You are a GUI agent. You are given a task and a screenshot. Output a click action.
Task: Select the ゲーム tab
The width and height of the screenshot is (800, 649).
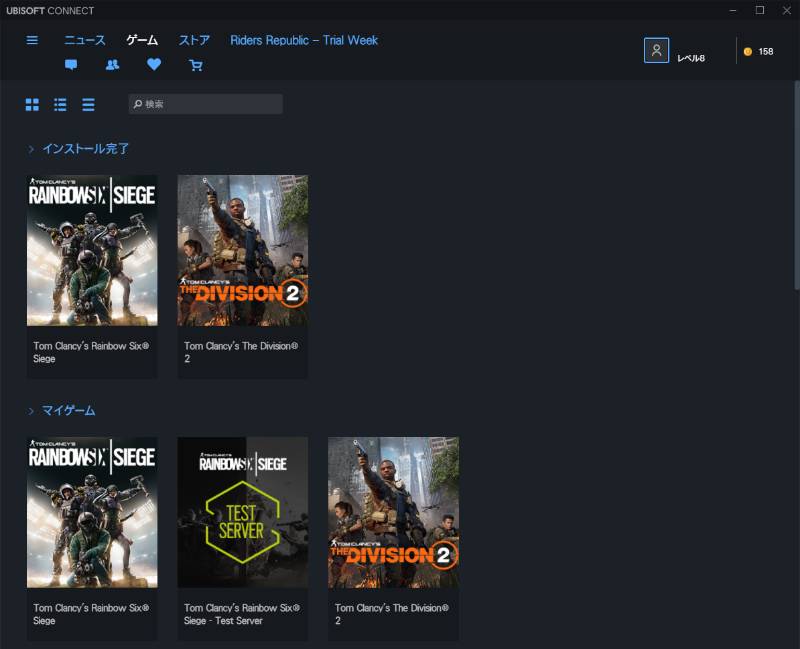tap(142, 40)
